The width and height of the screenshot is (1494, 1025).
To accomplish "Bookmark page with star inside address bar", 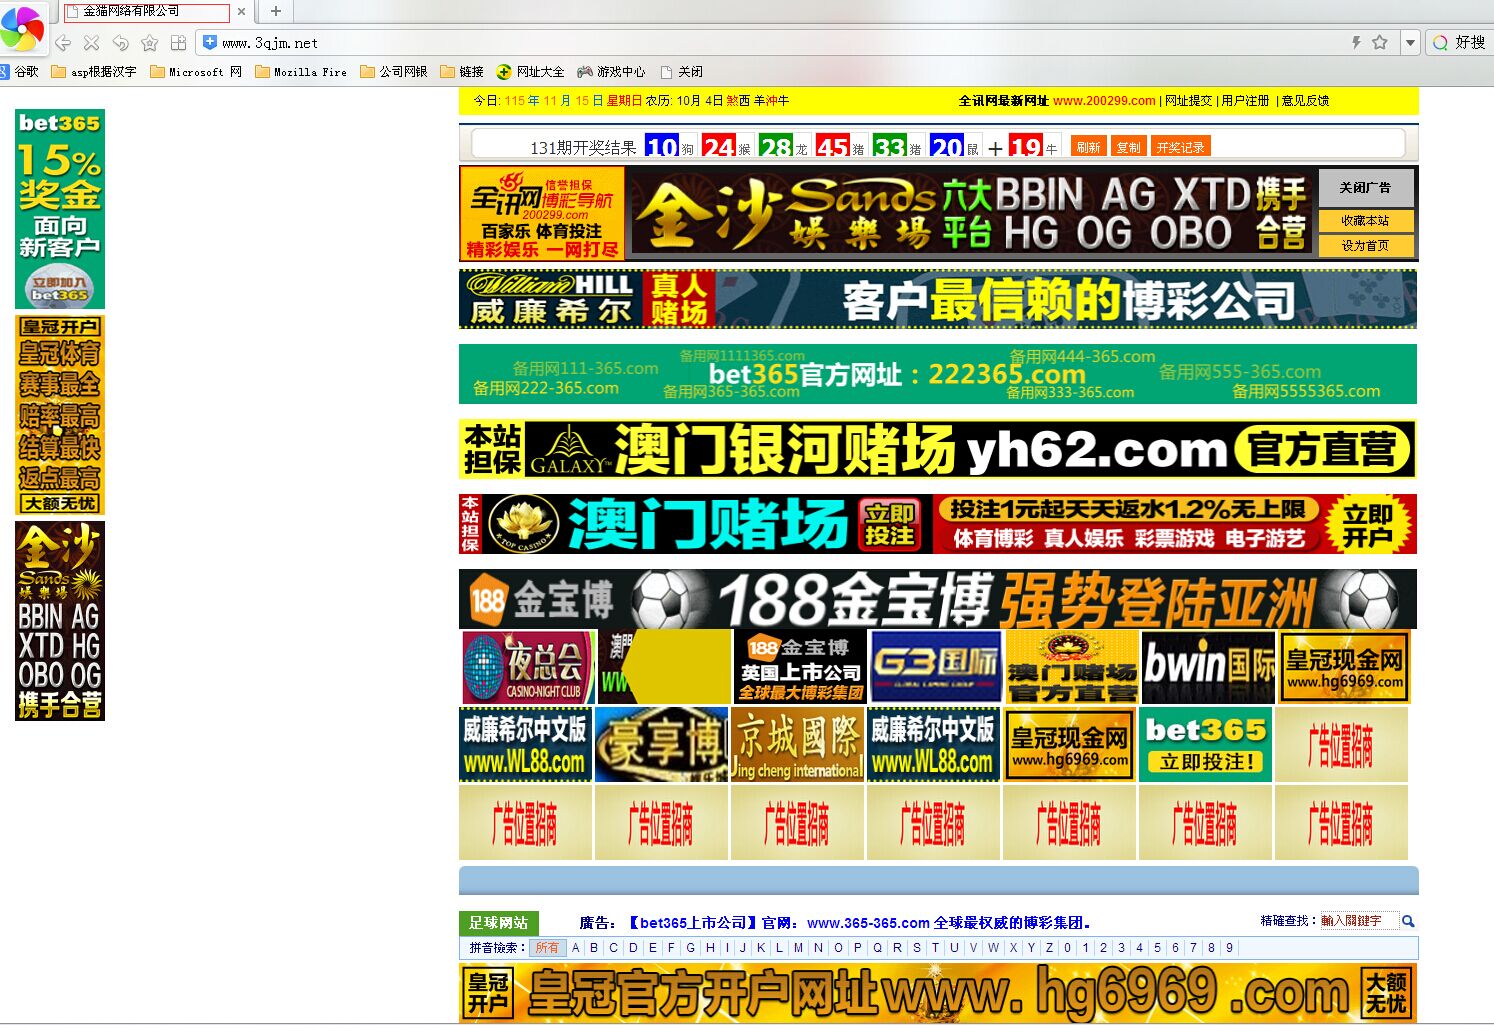I will click(1380, 42).
